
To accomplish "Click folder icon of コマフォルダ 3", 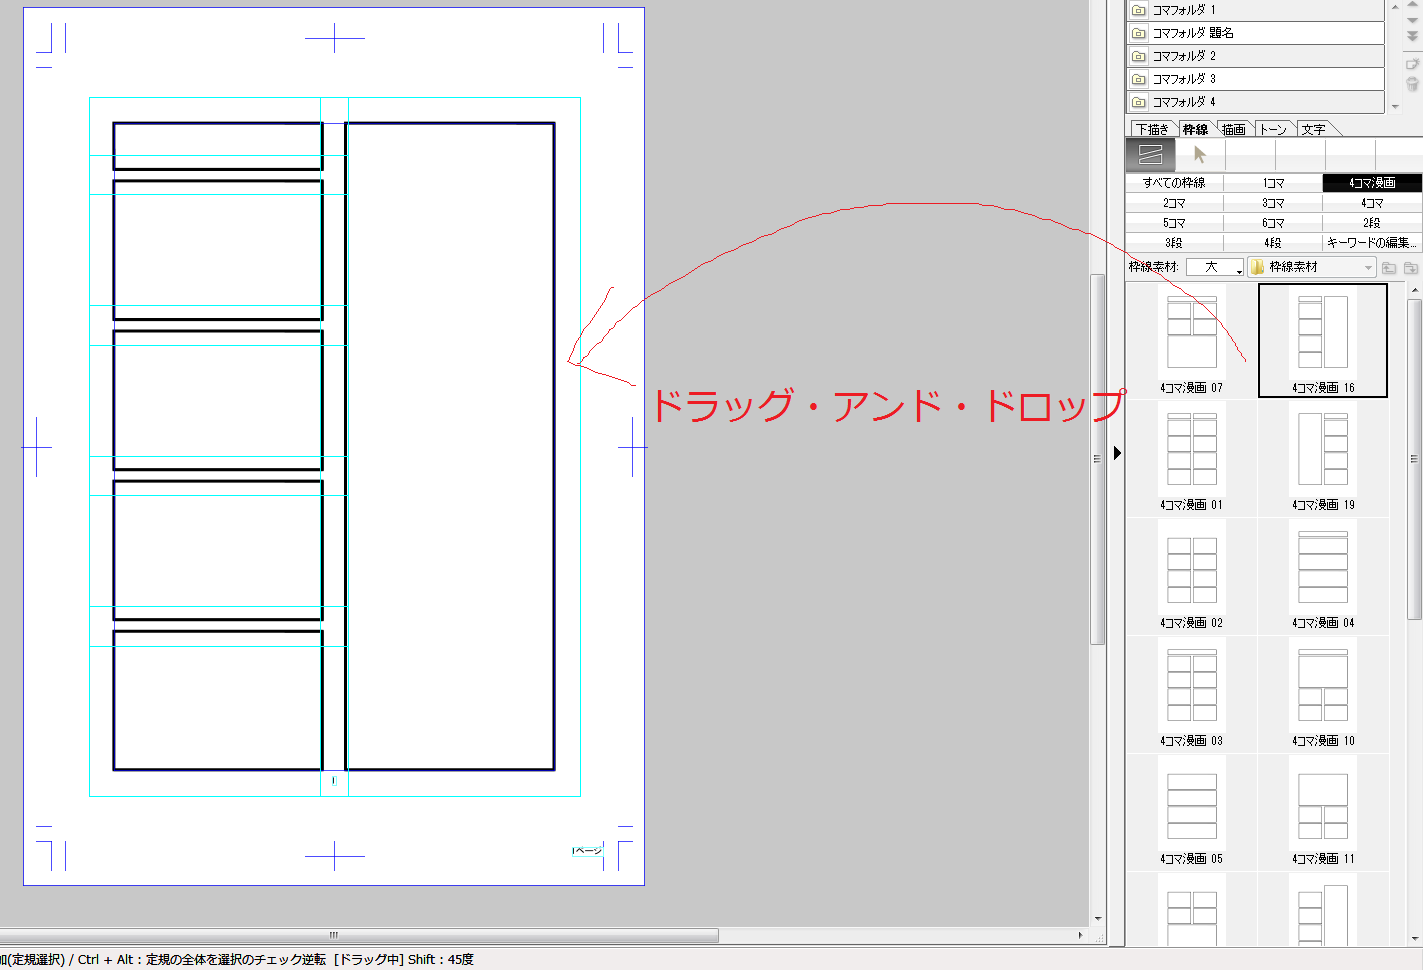I will pos(1138,79).
